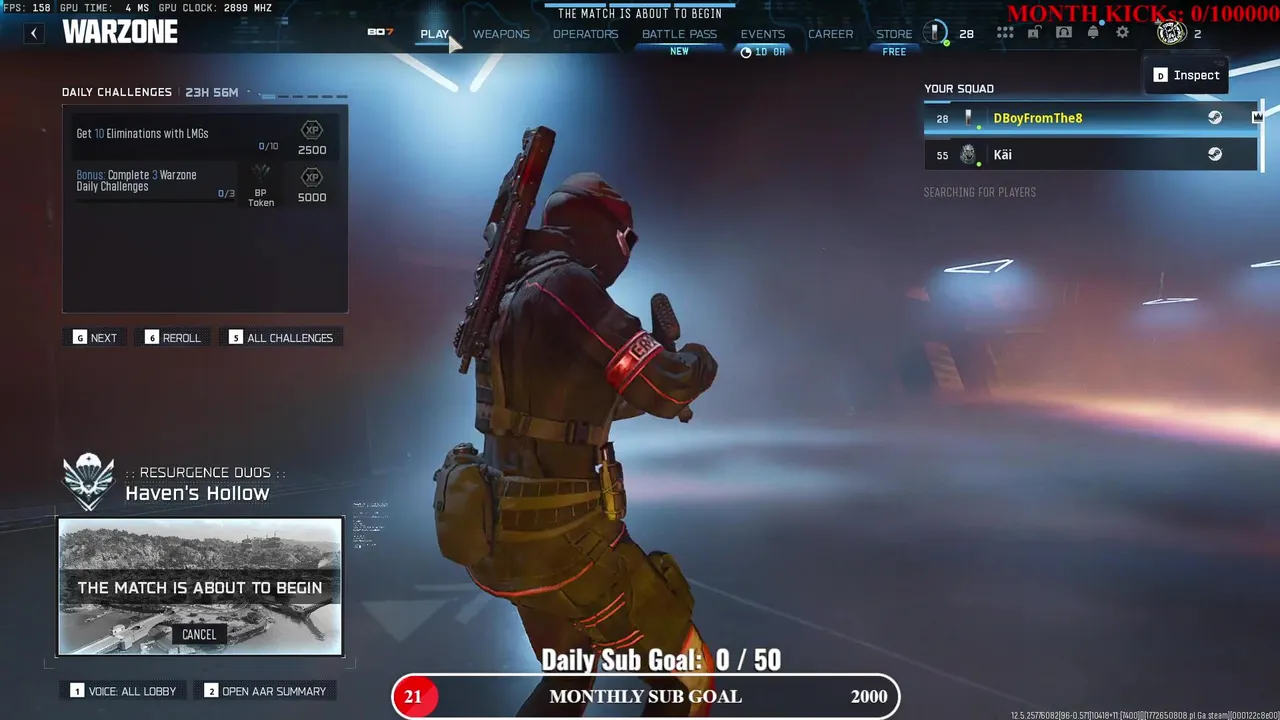
Task: Click the BP Token reward icon
Action: point(261,174)
